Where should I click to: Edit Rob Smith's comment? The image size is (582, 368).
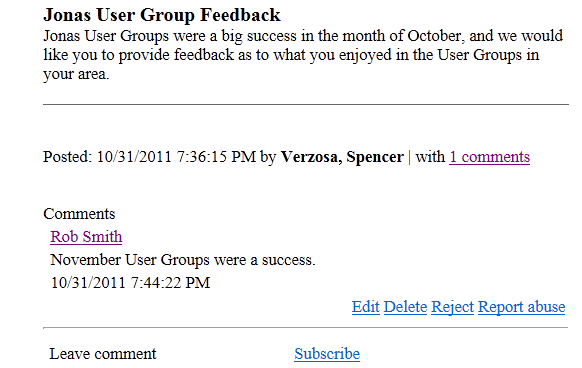[x=366, y=307]
